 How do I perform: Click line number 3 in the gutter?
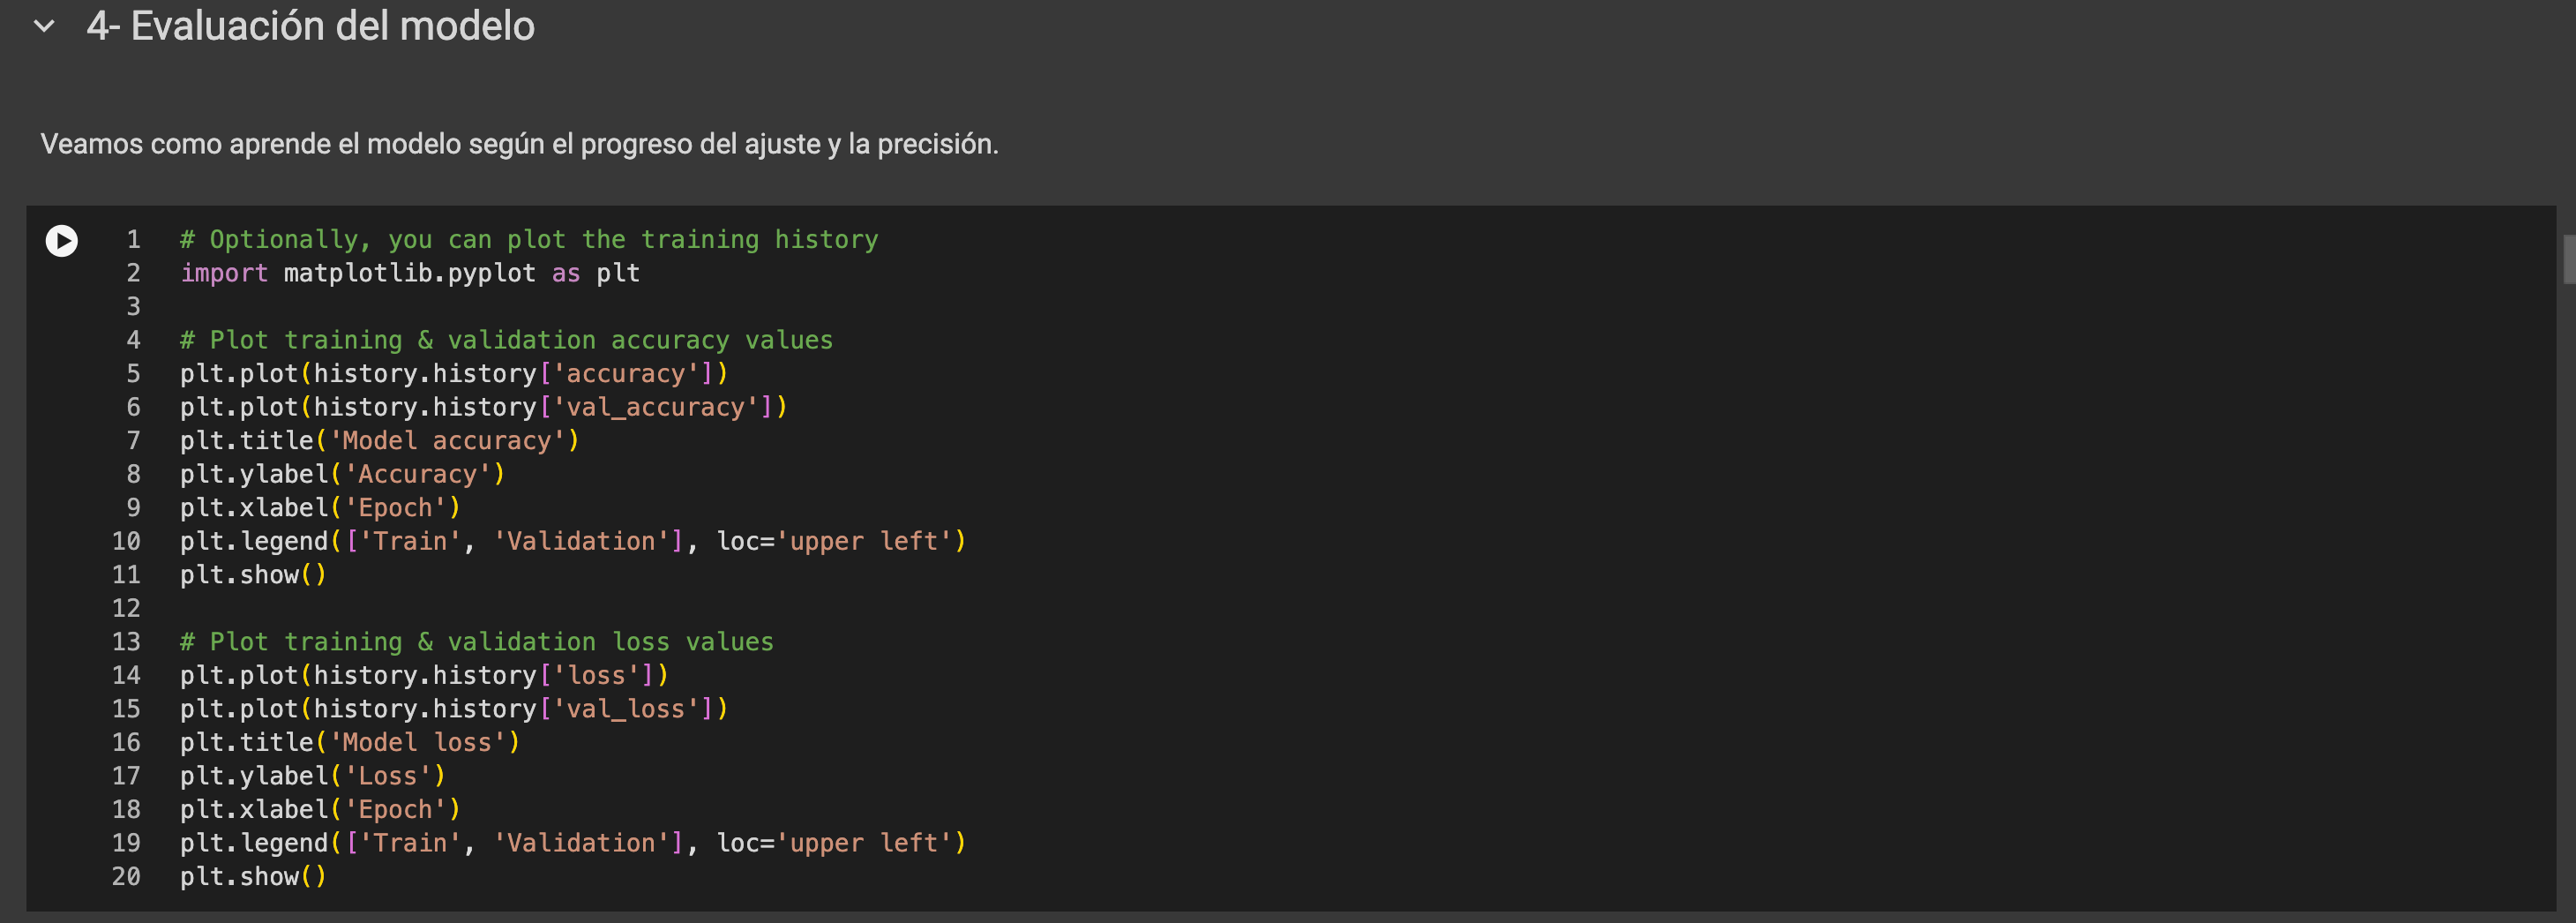133,307
